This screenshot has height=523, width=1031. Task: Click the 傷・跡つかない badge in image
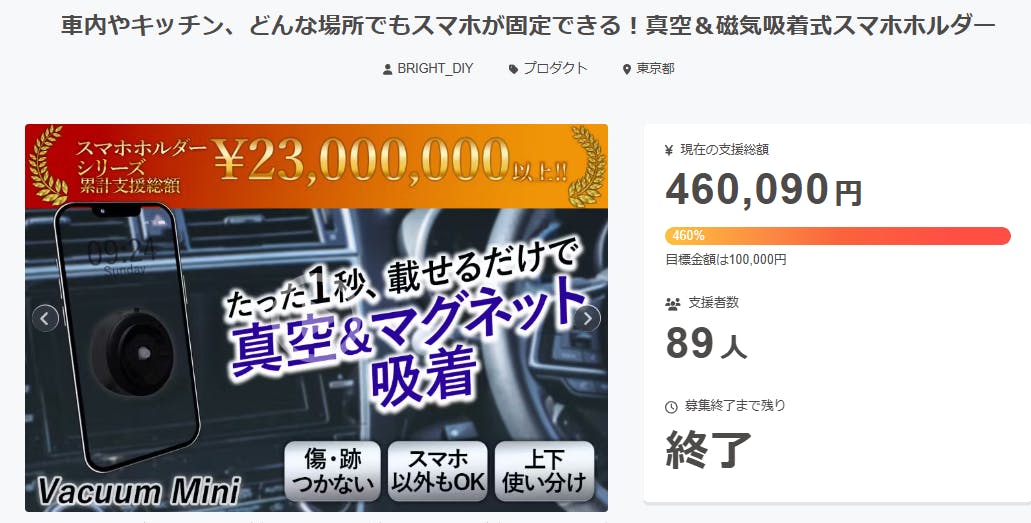tap(333, 471)
